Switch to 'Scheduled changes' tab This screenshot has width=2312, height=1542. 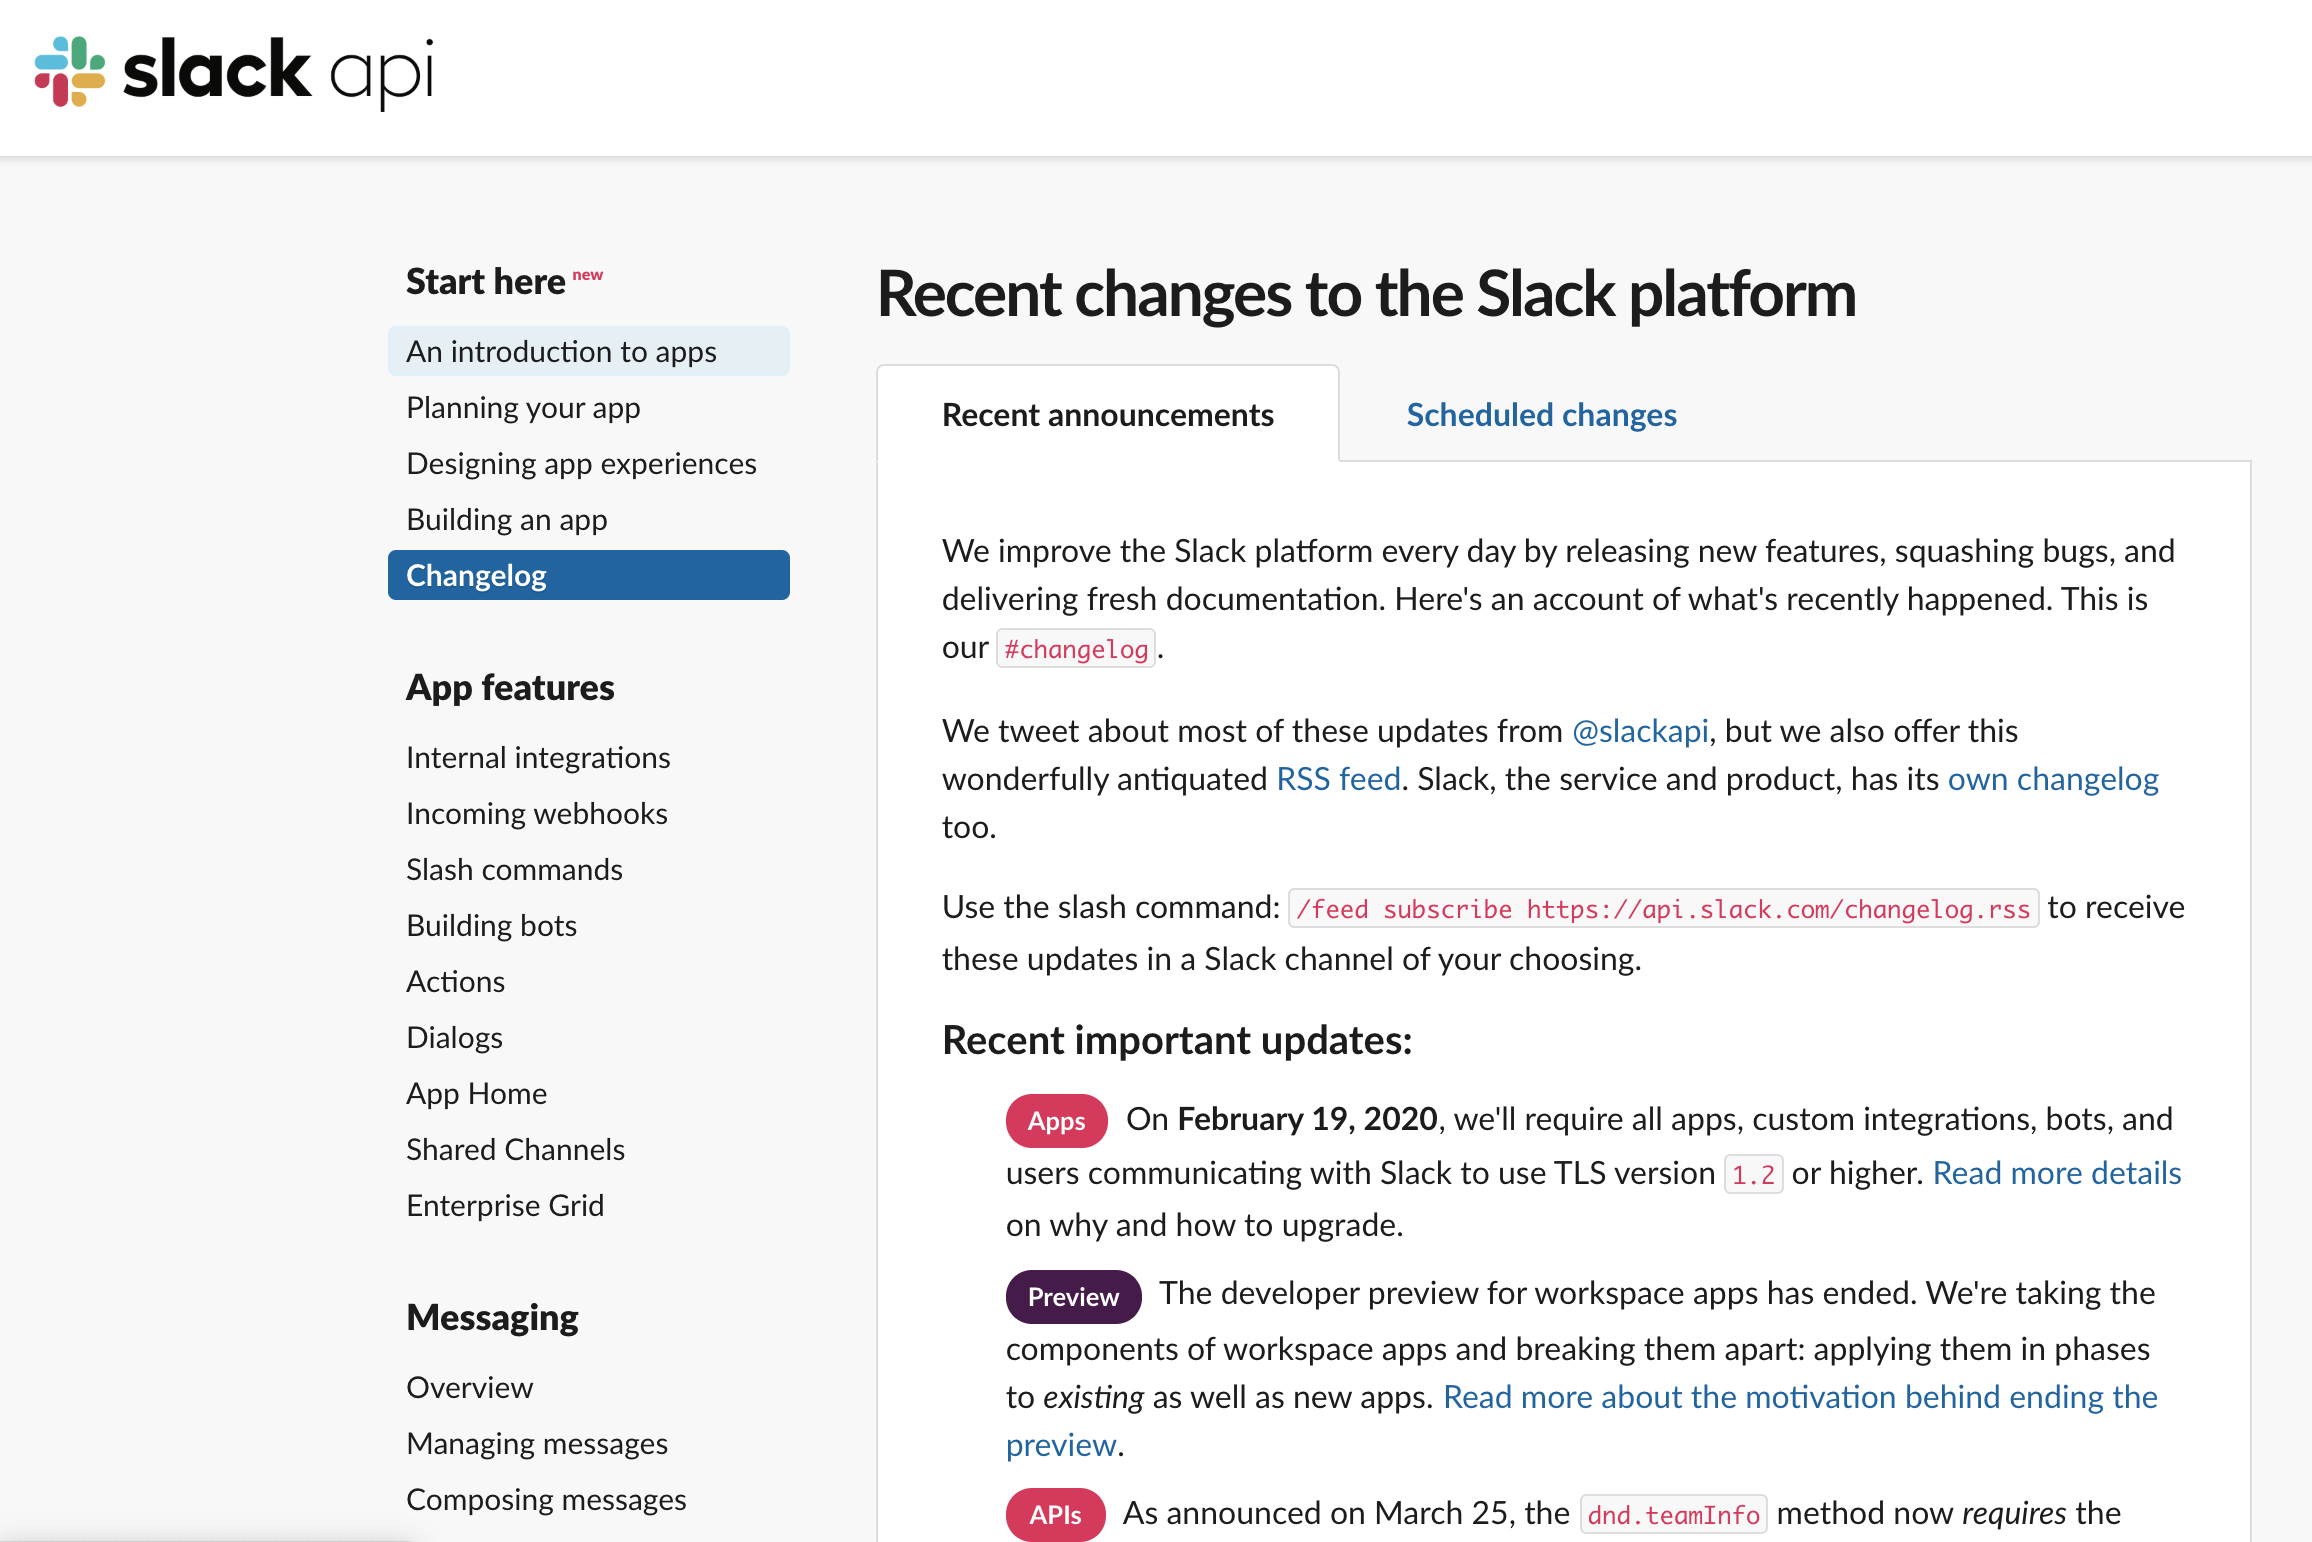(x=1541, y=414)
